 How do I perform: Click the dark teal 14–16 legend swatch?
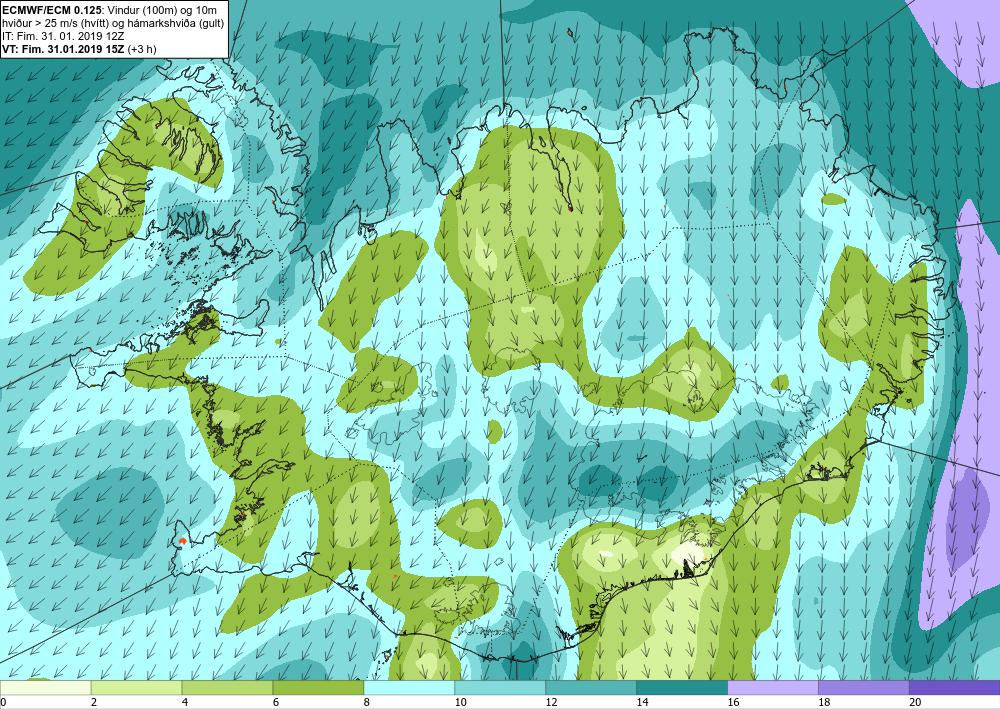[682, 687]
